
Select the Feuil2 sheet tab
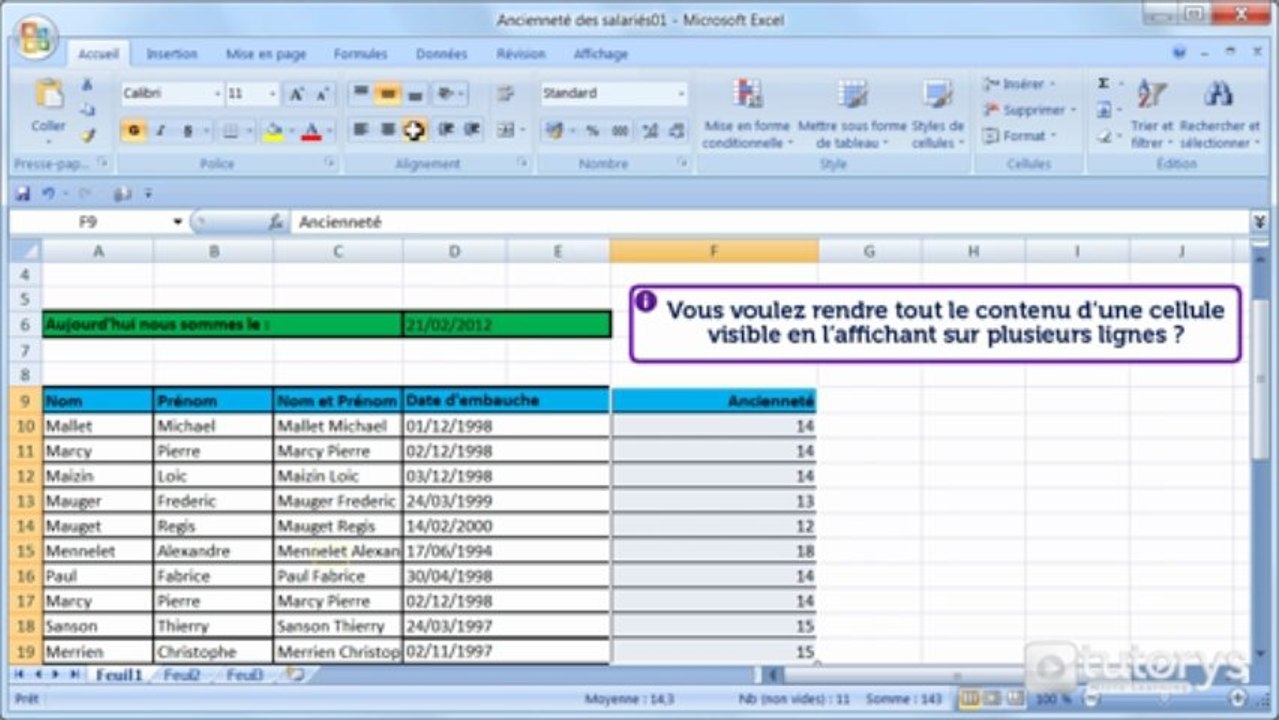182,675
